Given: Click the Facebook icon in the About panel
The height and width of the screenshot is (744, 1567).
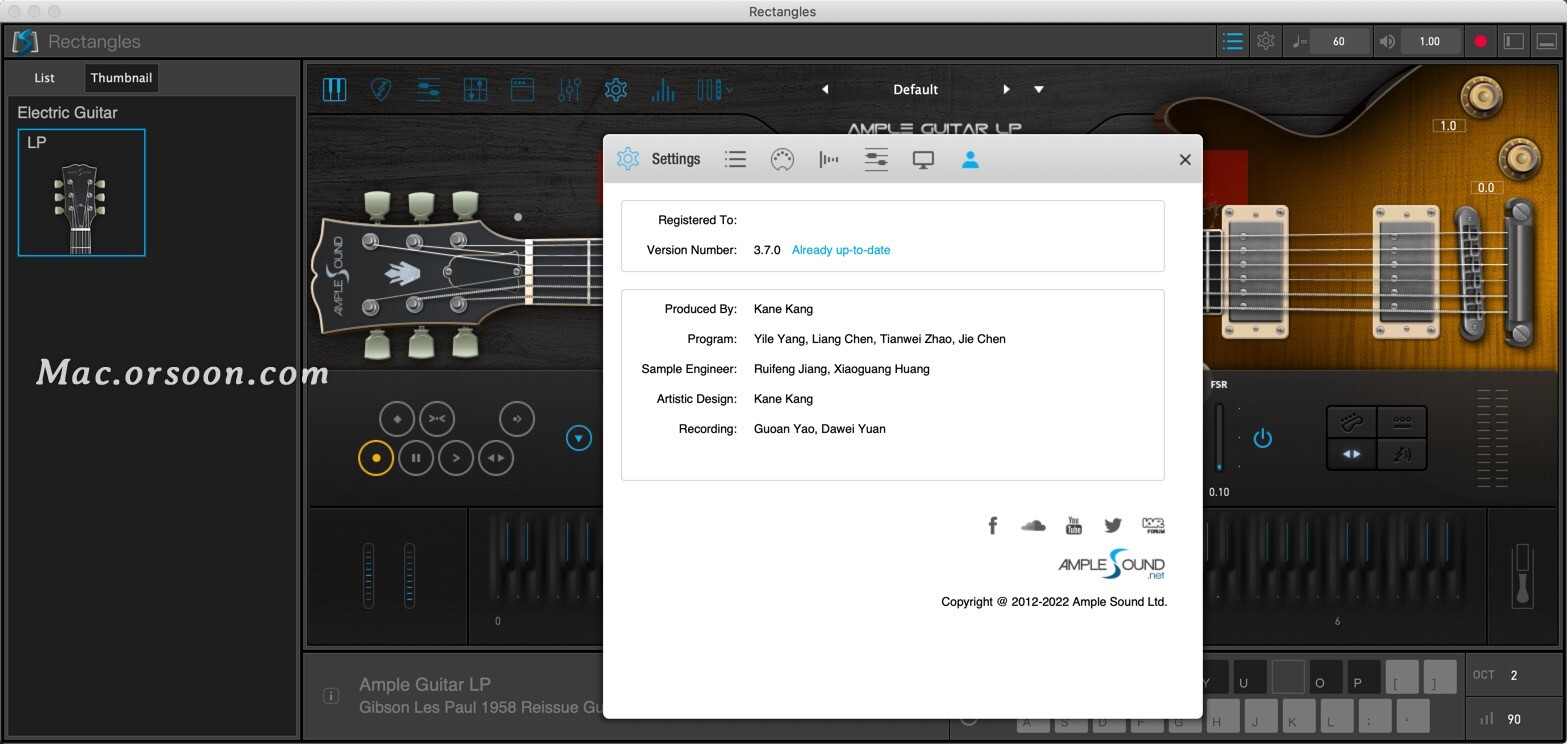Looking at the screenshot, I should (x=992, y=524).
